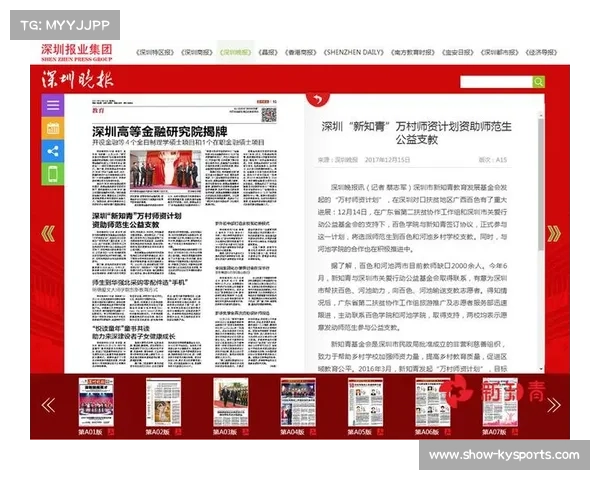Download PDF icon beside 第A07版

(x=515, y=432)
